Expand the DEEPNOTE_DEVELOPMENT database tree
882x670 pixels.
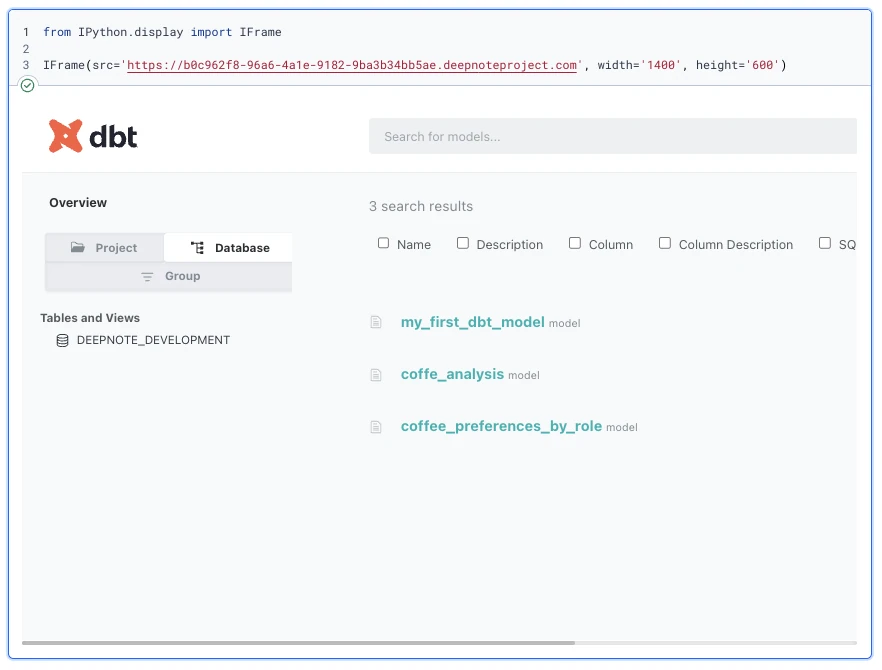[x=153, y=340]
